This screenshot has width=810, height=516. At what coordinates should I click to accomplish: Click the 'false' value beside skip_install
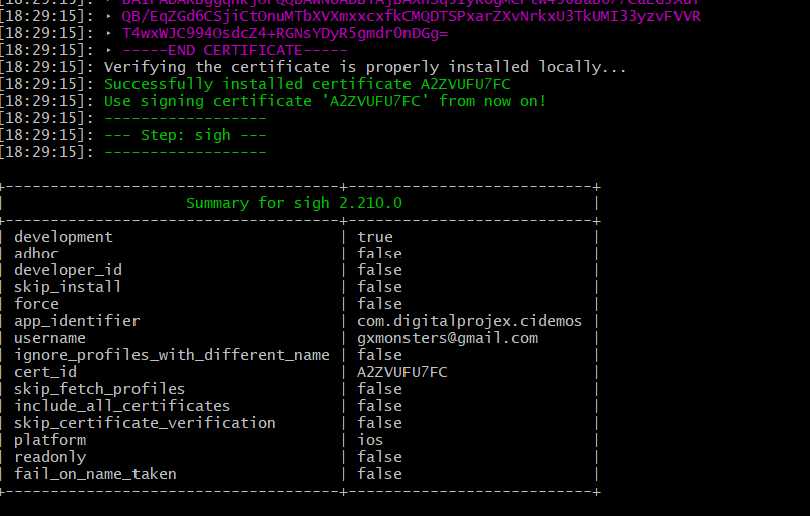click(379, 287)
